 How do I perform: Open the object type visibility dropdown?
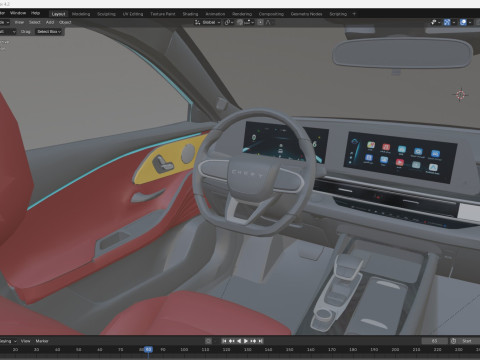[x=435, y=22]
